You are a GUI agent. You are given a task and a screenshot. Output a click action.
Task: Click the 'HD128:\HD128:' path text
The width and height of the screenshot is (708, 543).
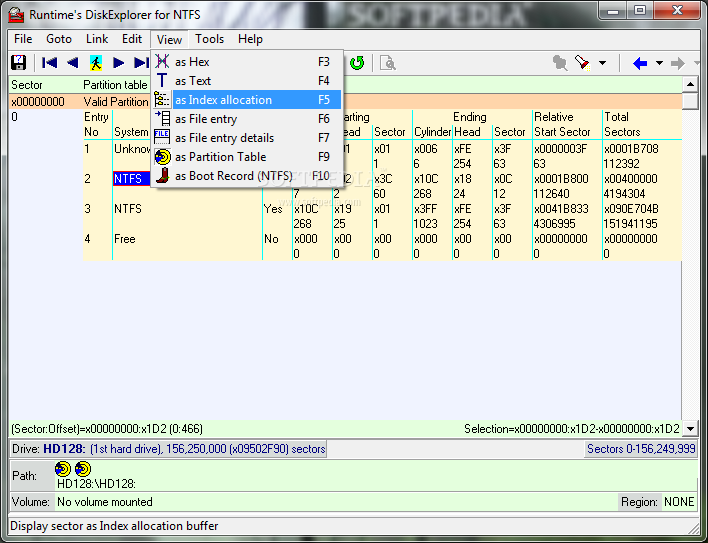96,484
